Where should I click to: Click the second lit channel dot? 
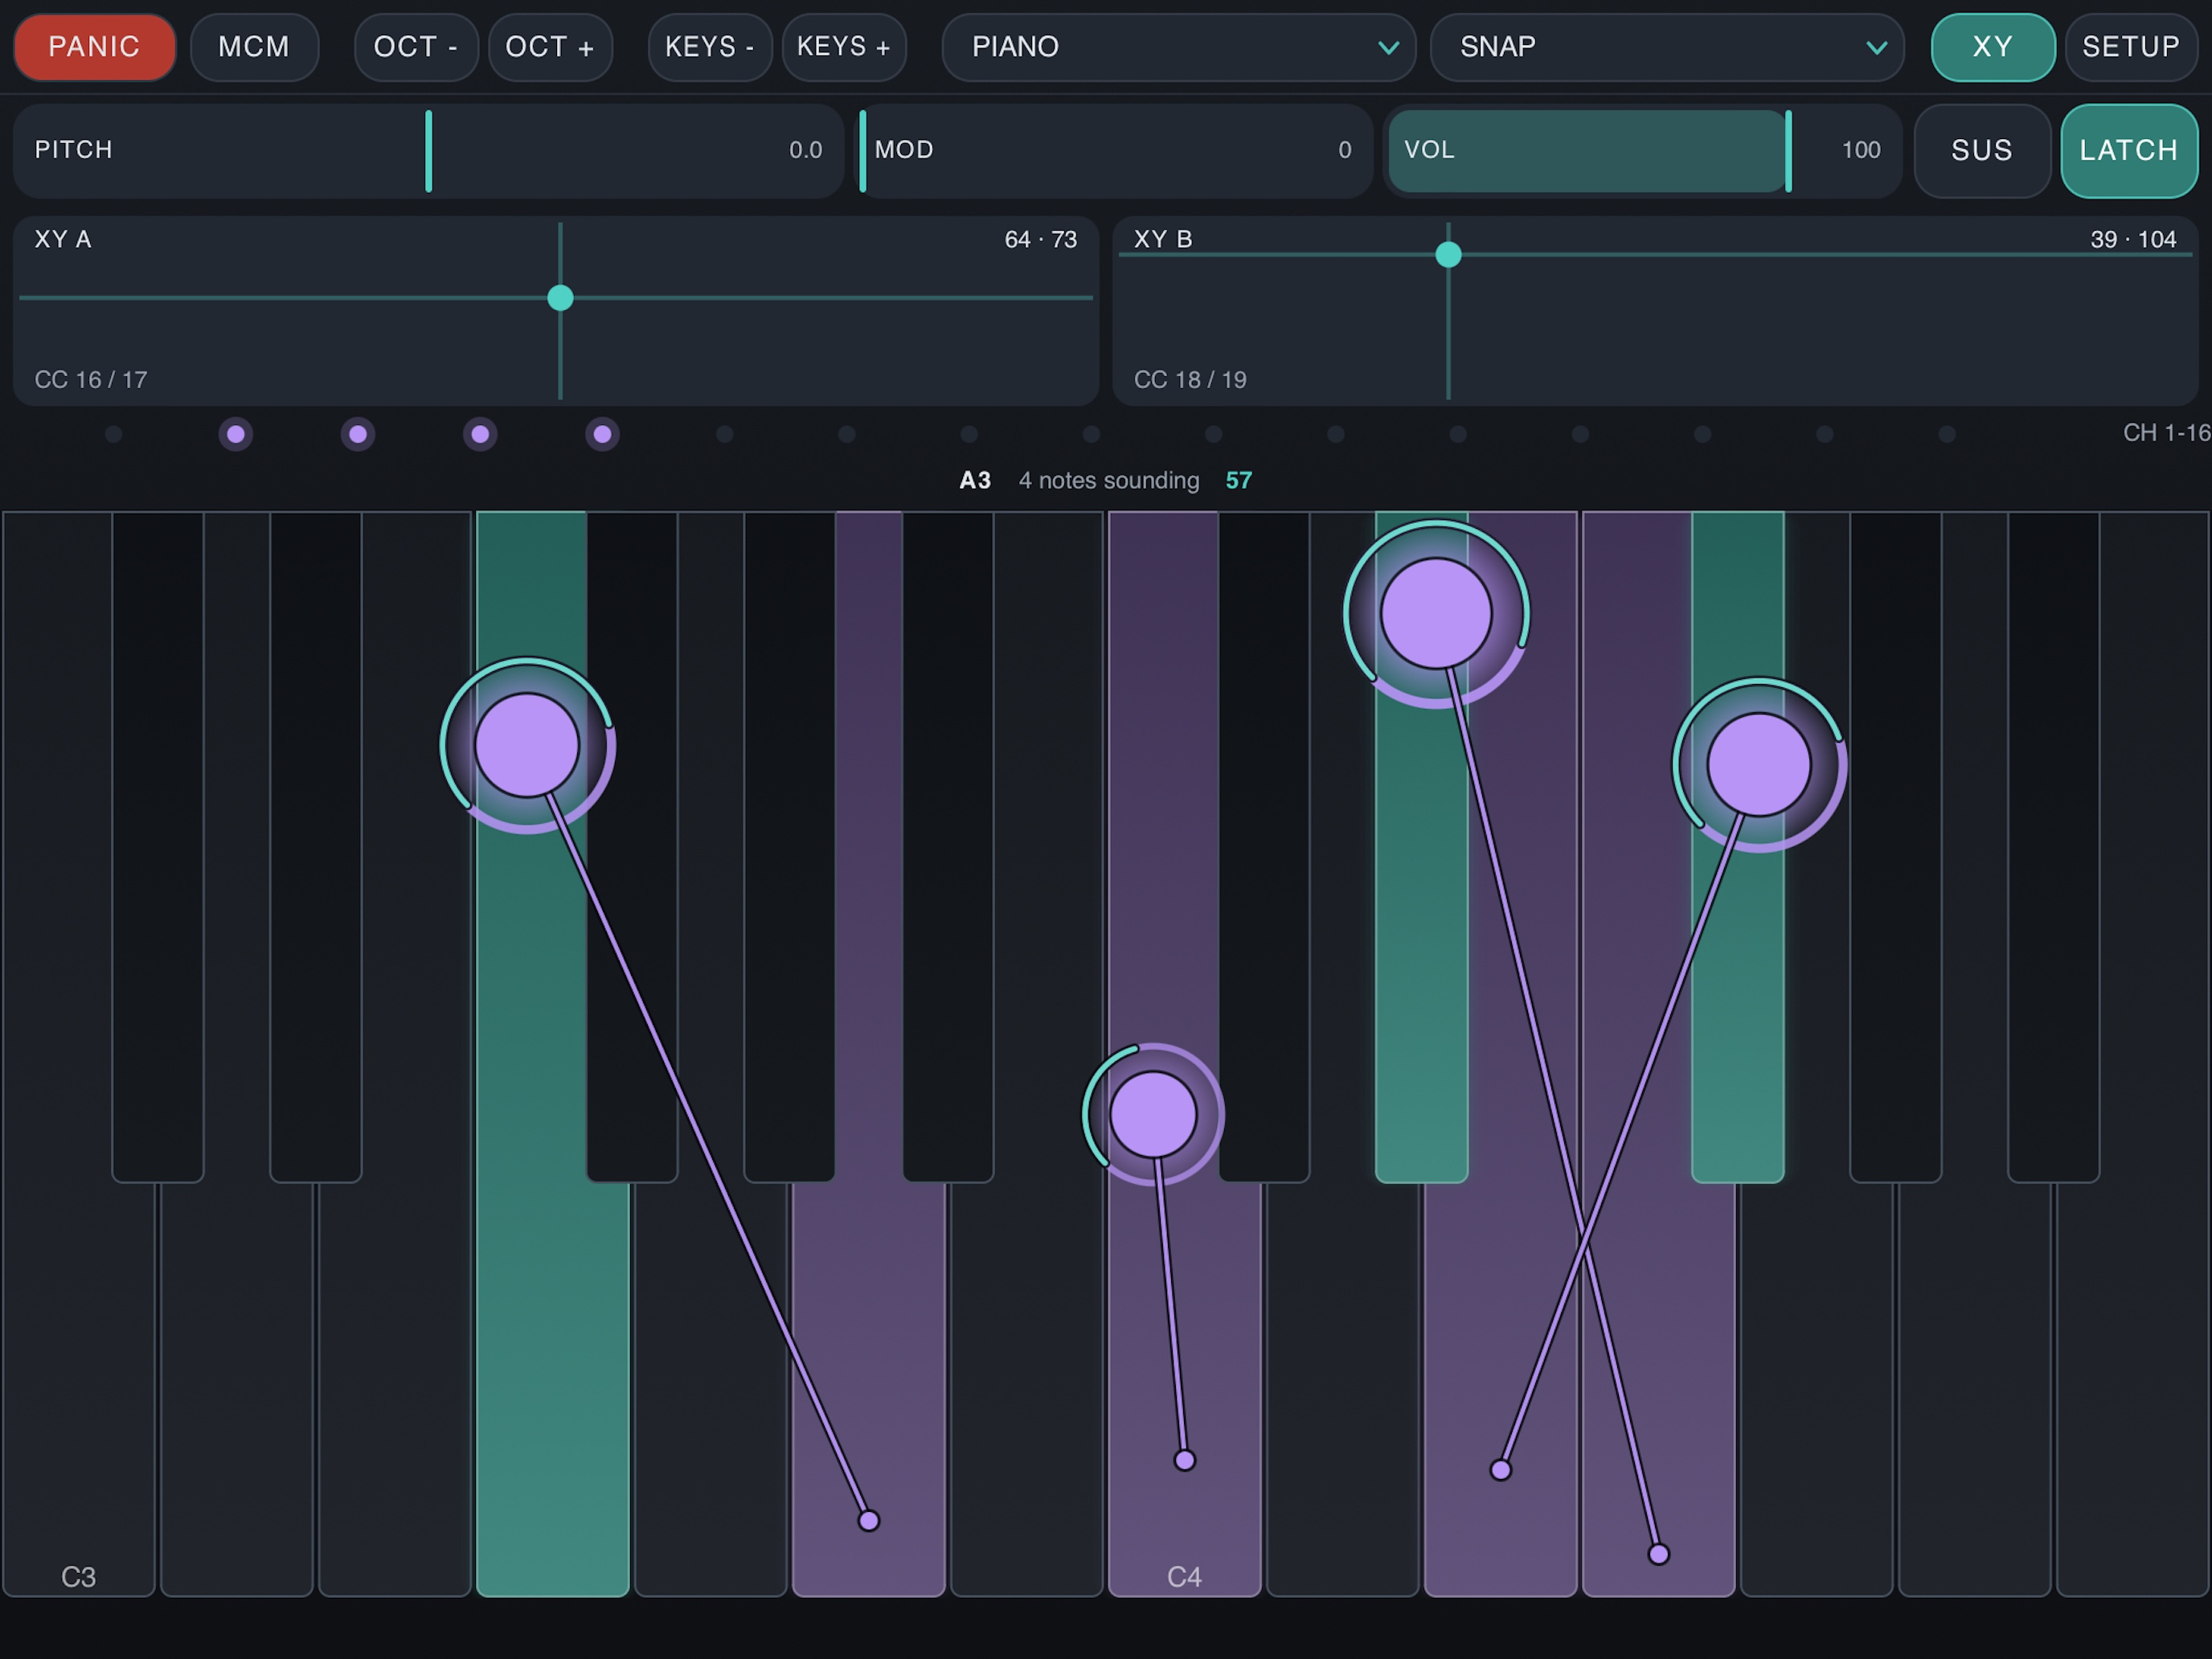click(358, 434)
